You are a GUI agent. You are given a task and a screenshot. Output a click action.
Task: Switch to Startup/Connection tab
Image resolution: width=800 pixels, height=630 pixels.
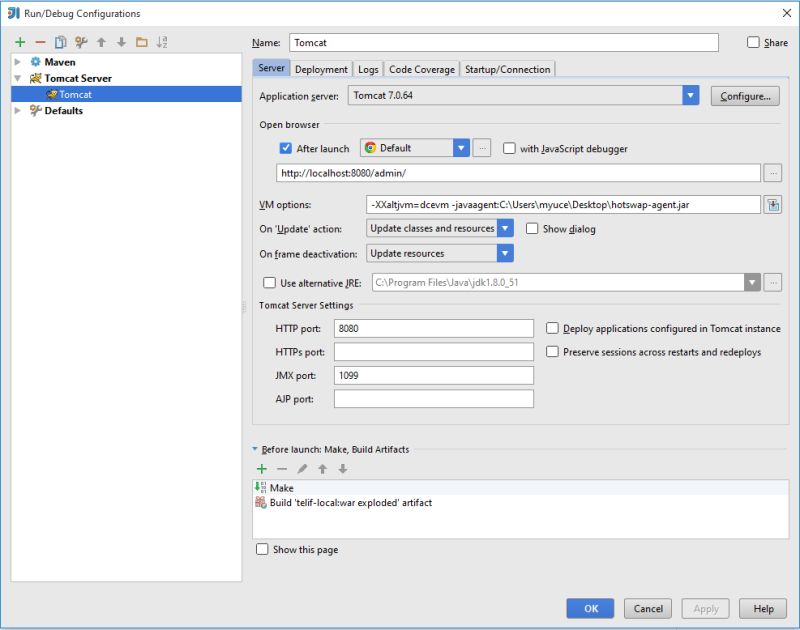[507, 69]
